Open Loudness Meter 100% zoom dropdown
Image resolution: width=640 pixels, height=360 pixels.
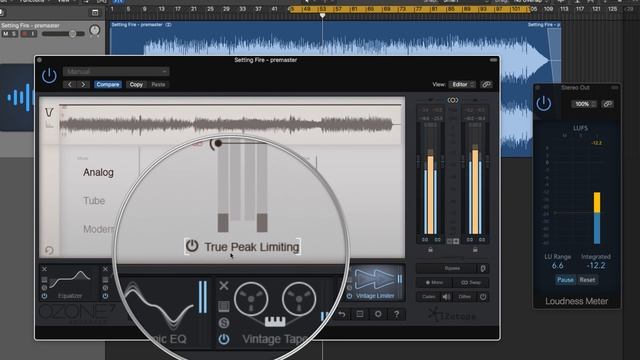coord(584,104)
